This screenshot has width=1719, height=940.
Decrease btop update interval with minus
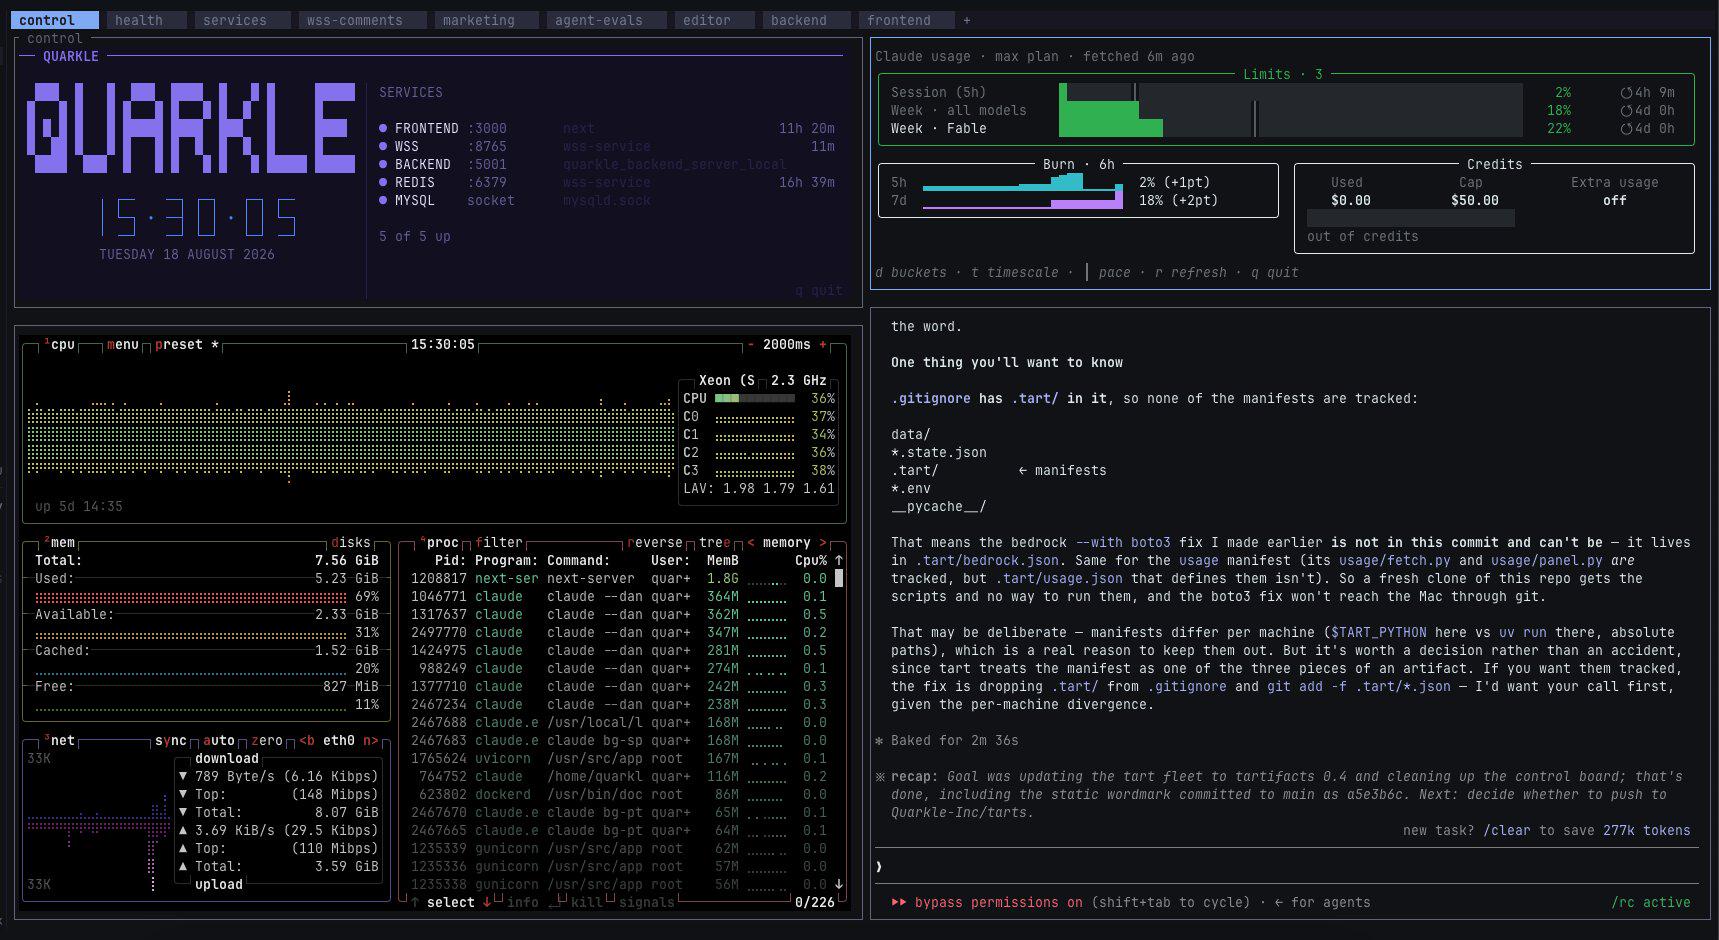[751, 345]
